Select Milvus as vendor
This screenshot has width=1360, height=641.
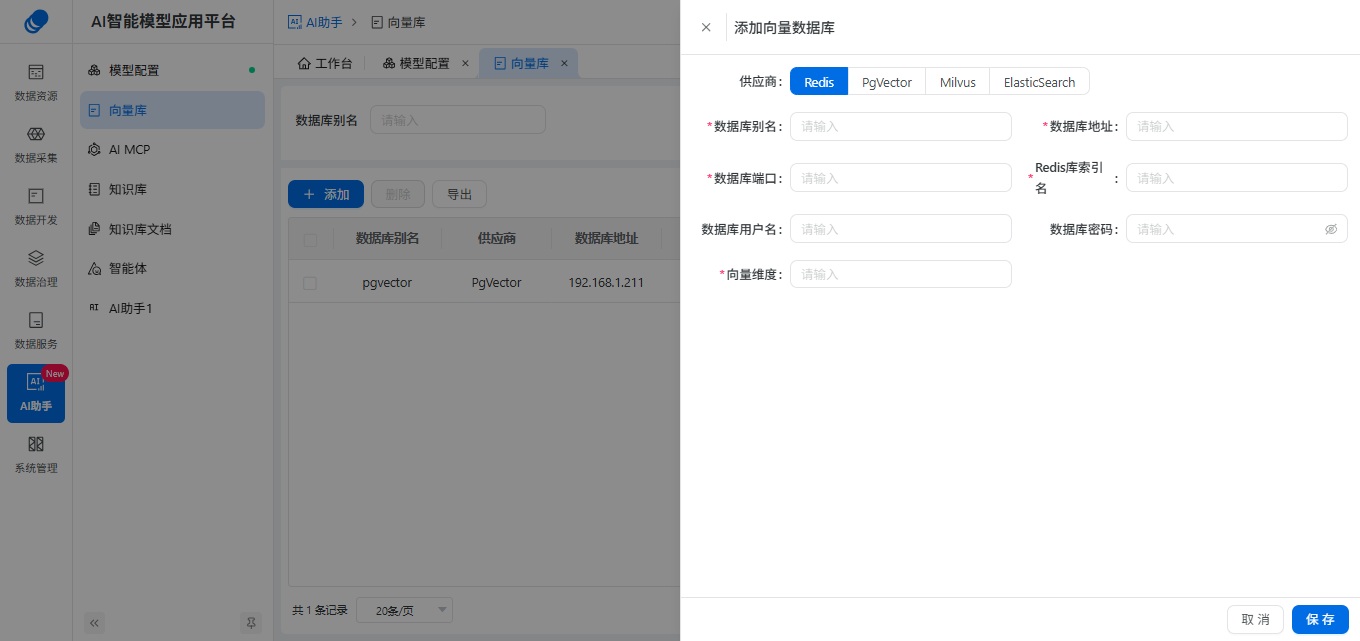tap(958, 82)
